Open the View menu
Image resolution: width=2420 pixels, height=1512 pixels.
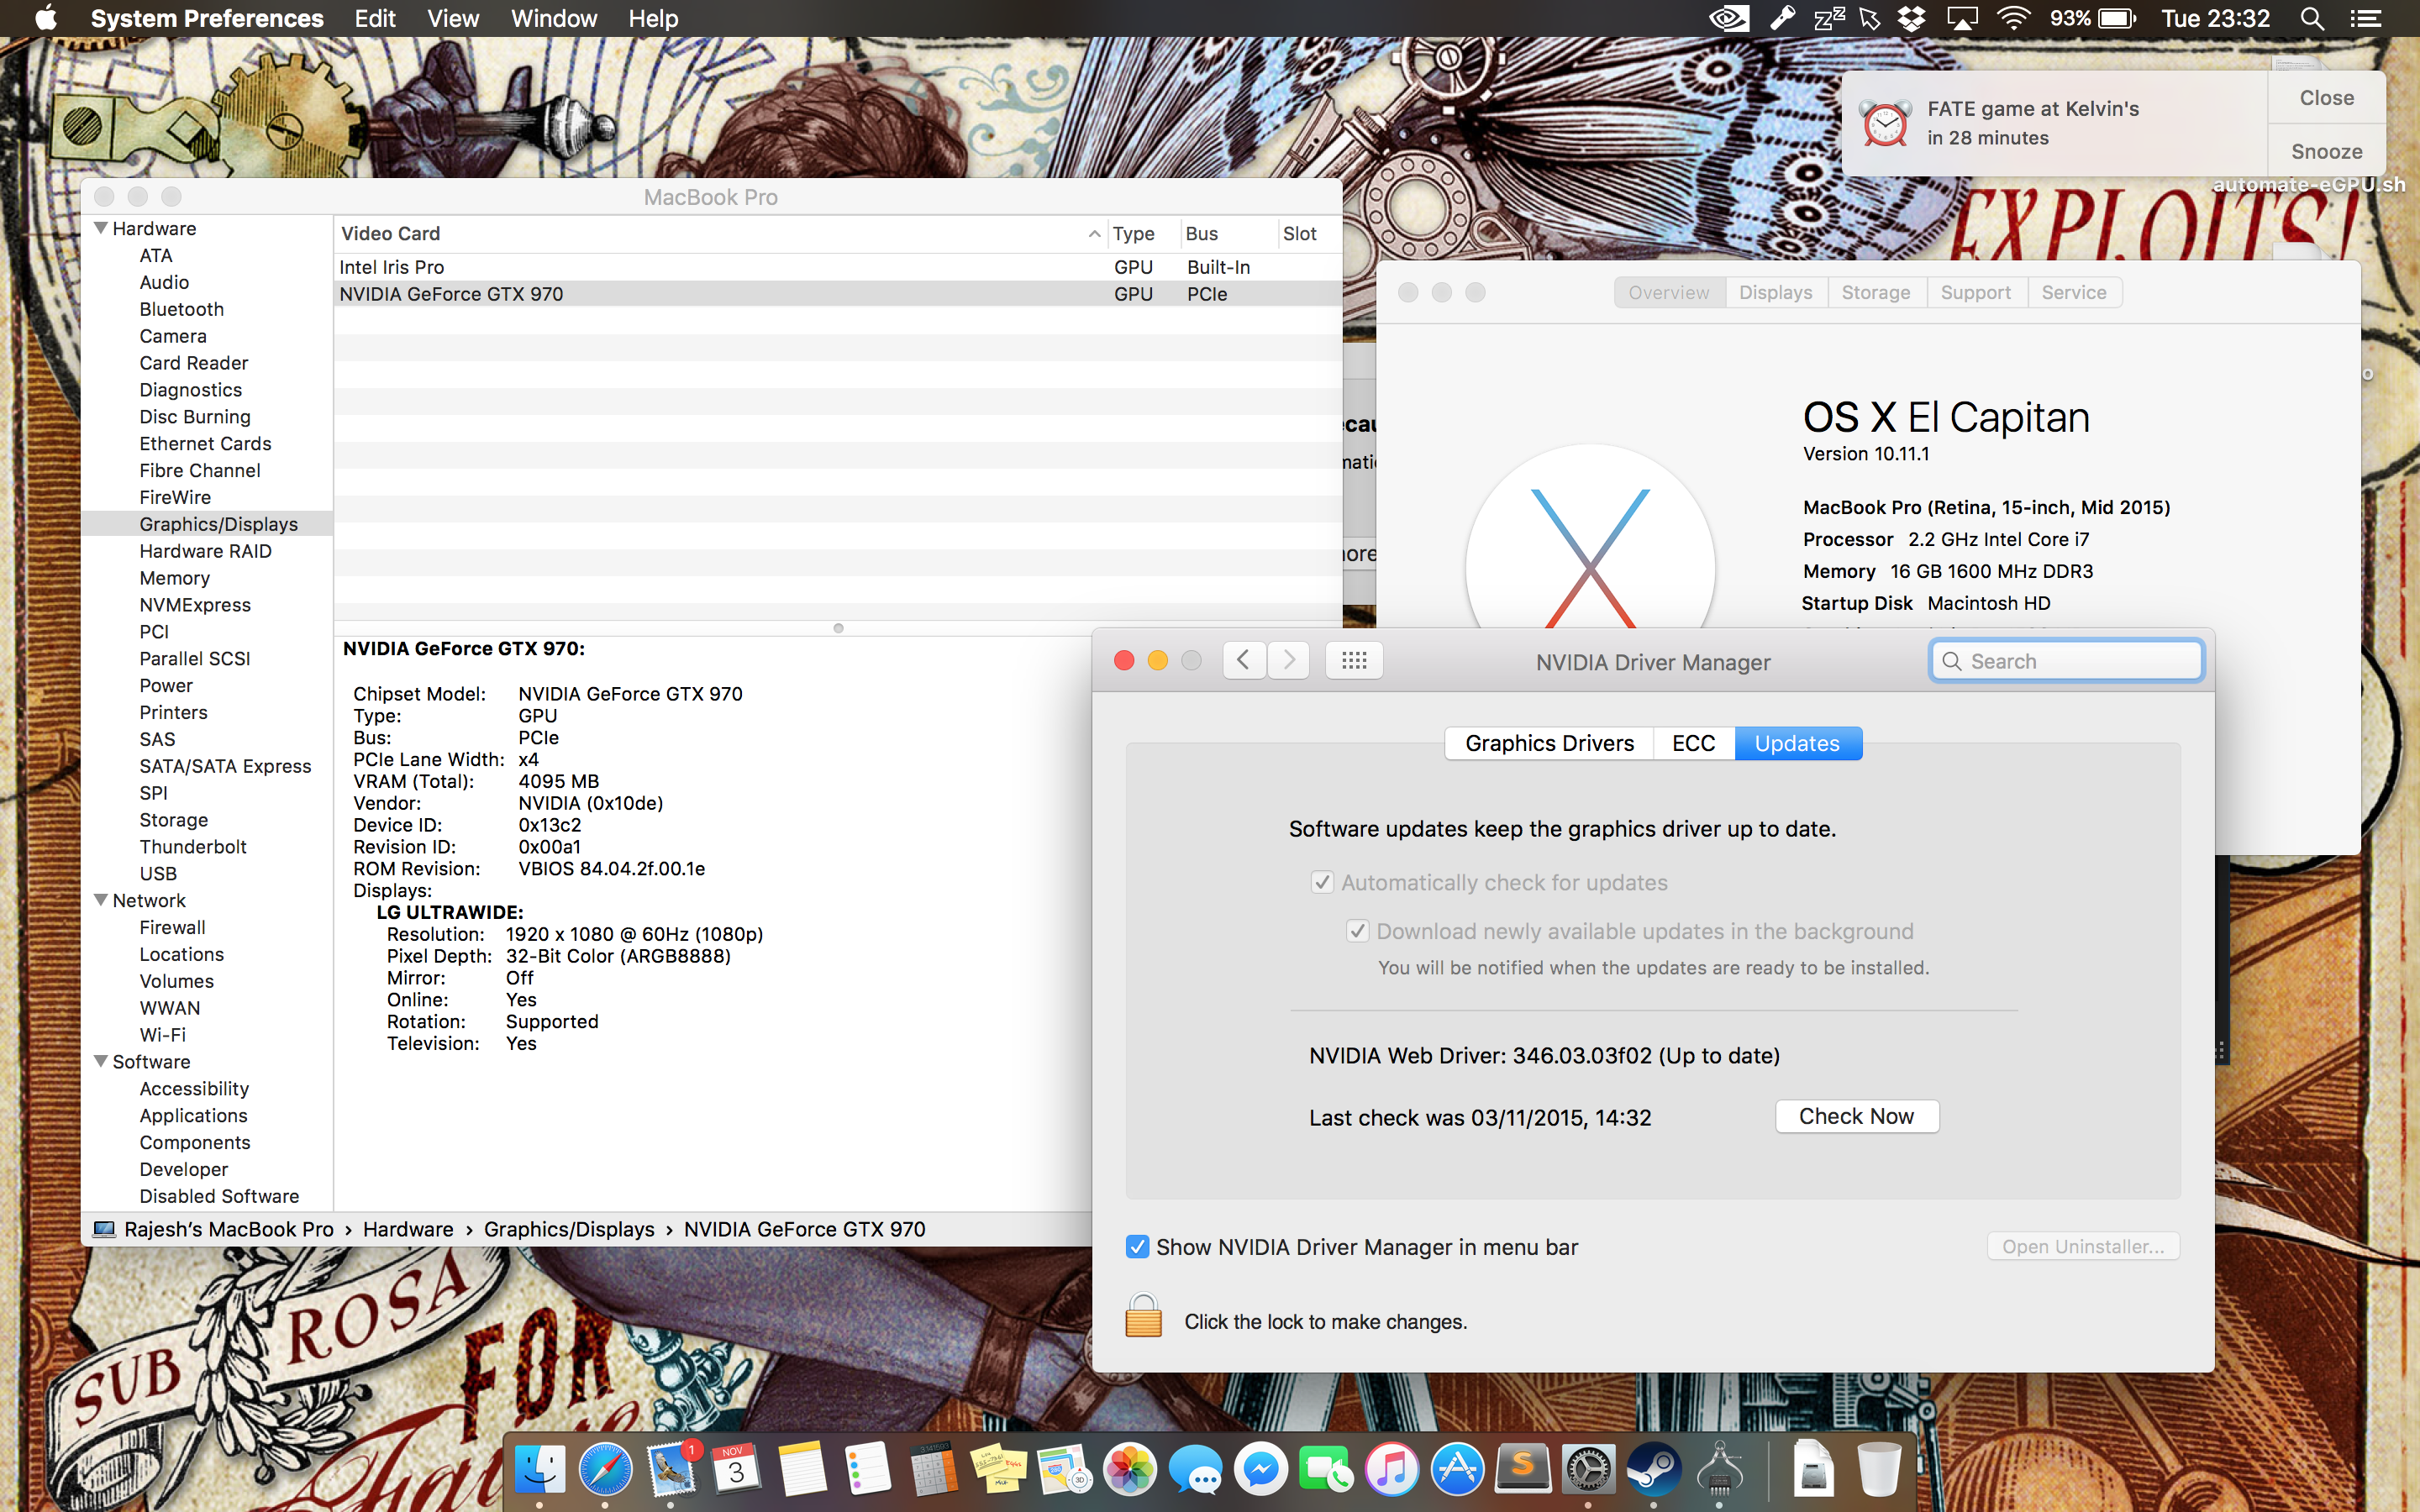[453, 18]
